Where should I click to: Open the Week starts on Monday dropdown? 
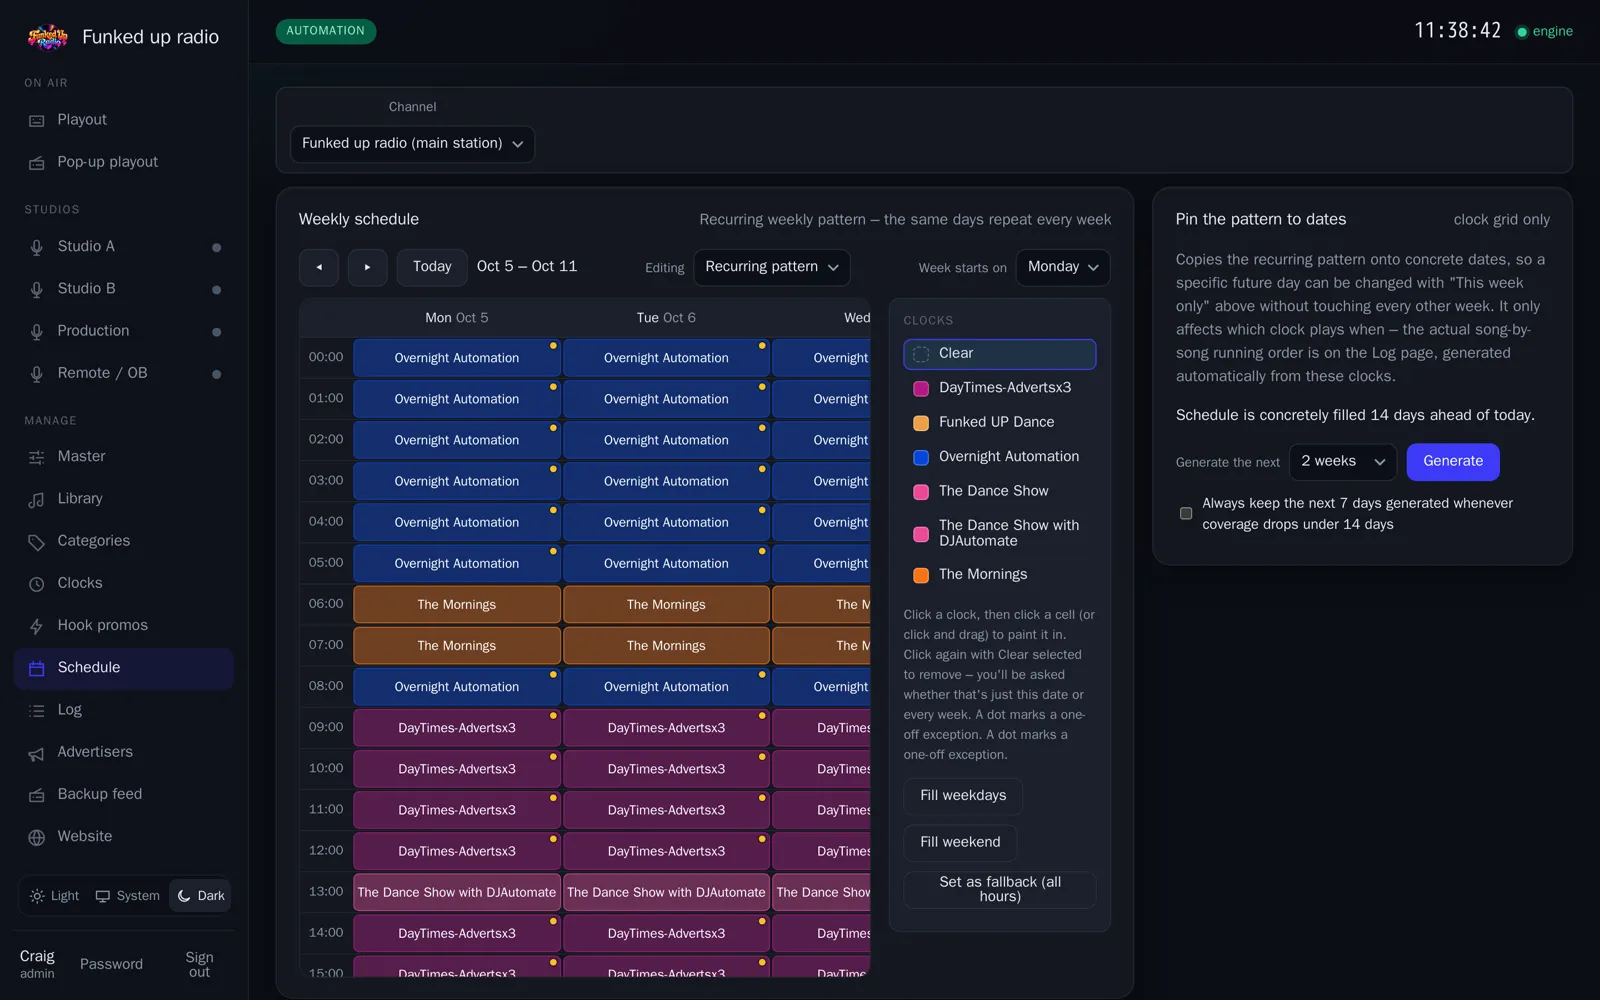1063,267
